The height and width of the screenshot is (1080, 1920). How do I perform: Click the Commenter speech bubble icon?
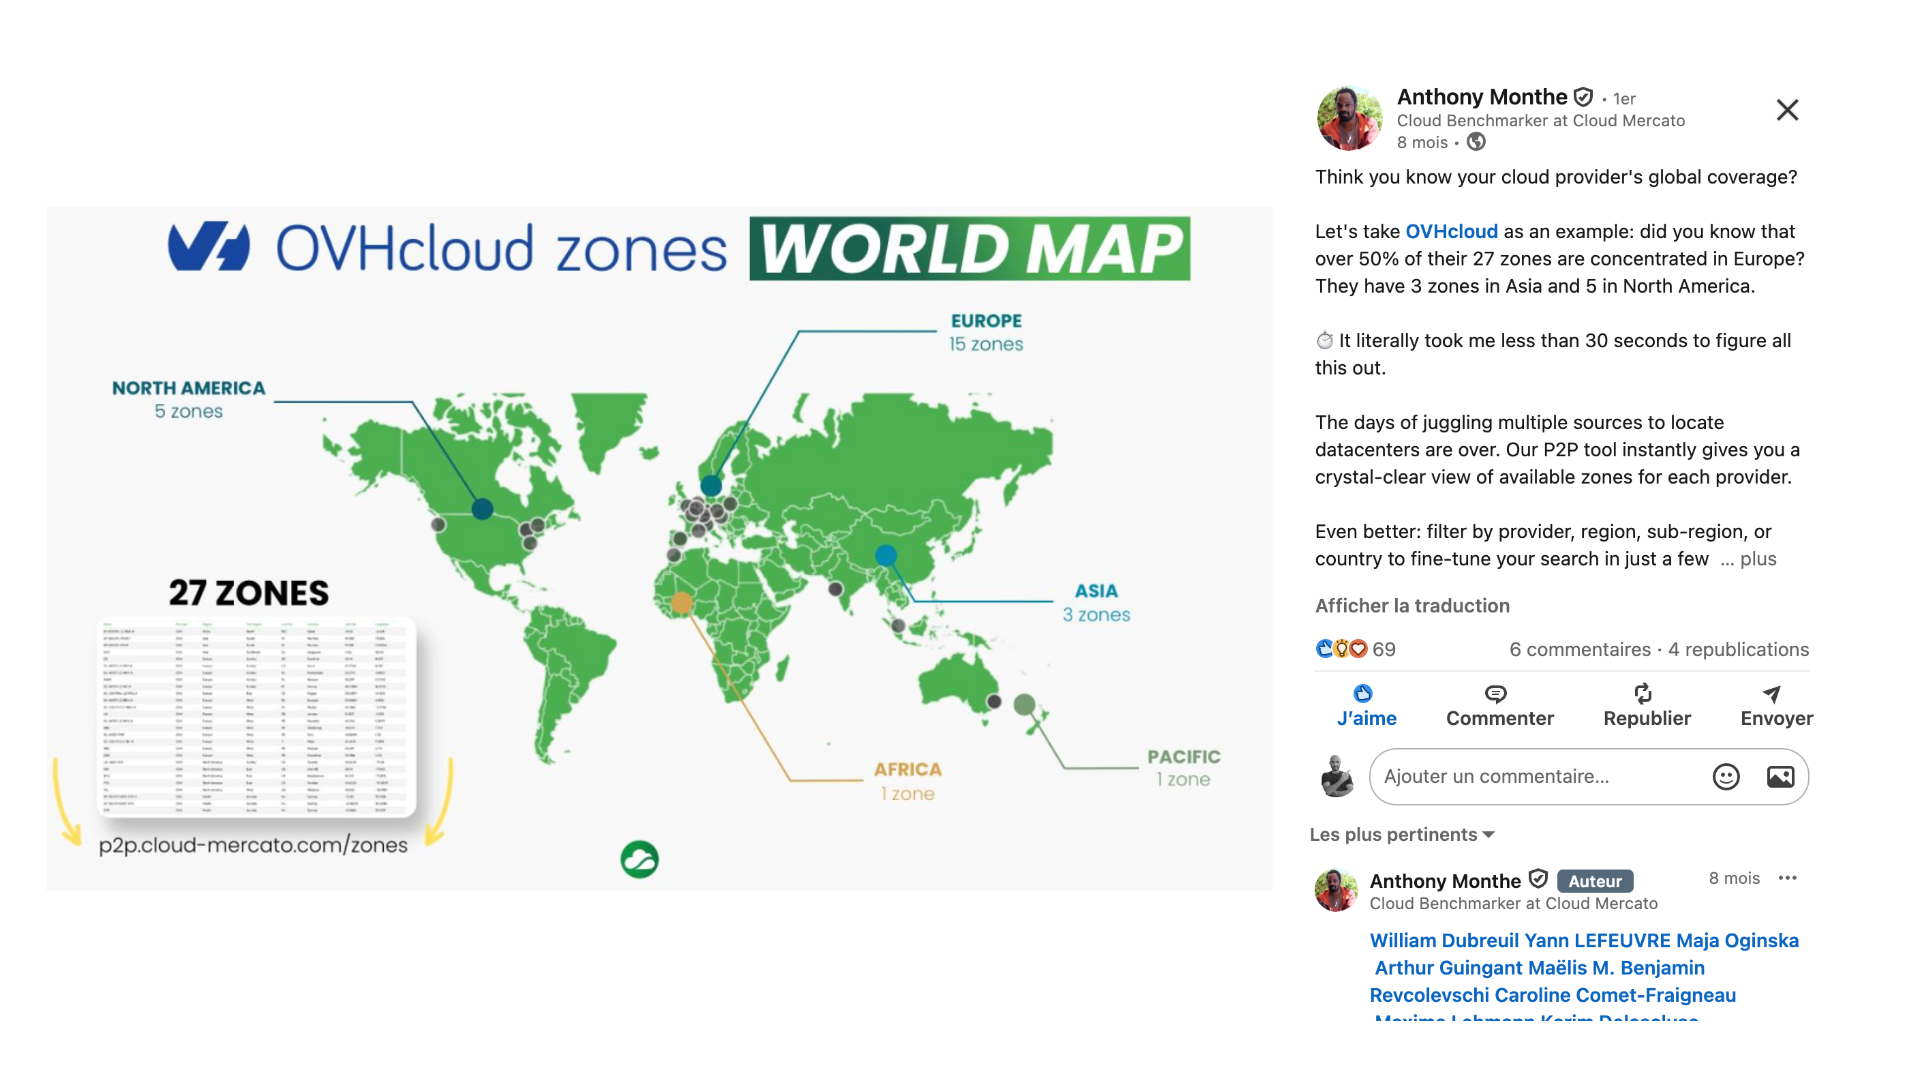pyautogui.click(x=1496, y=694)
